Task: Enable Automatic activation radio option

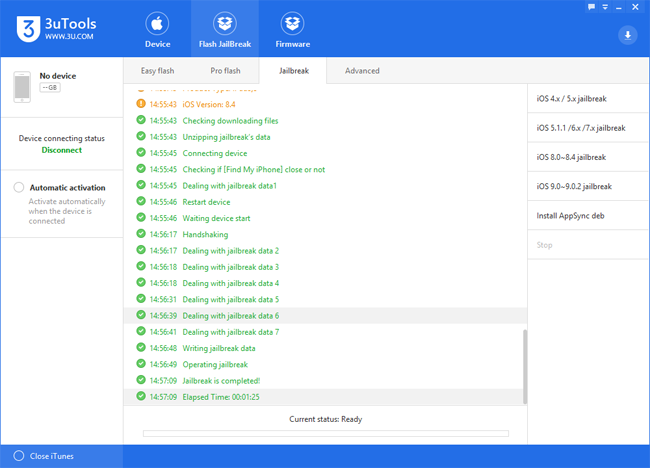Action: coord(19,187)
